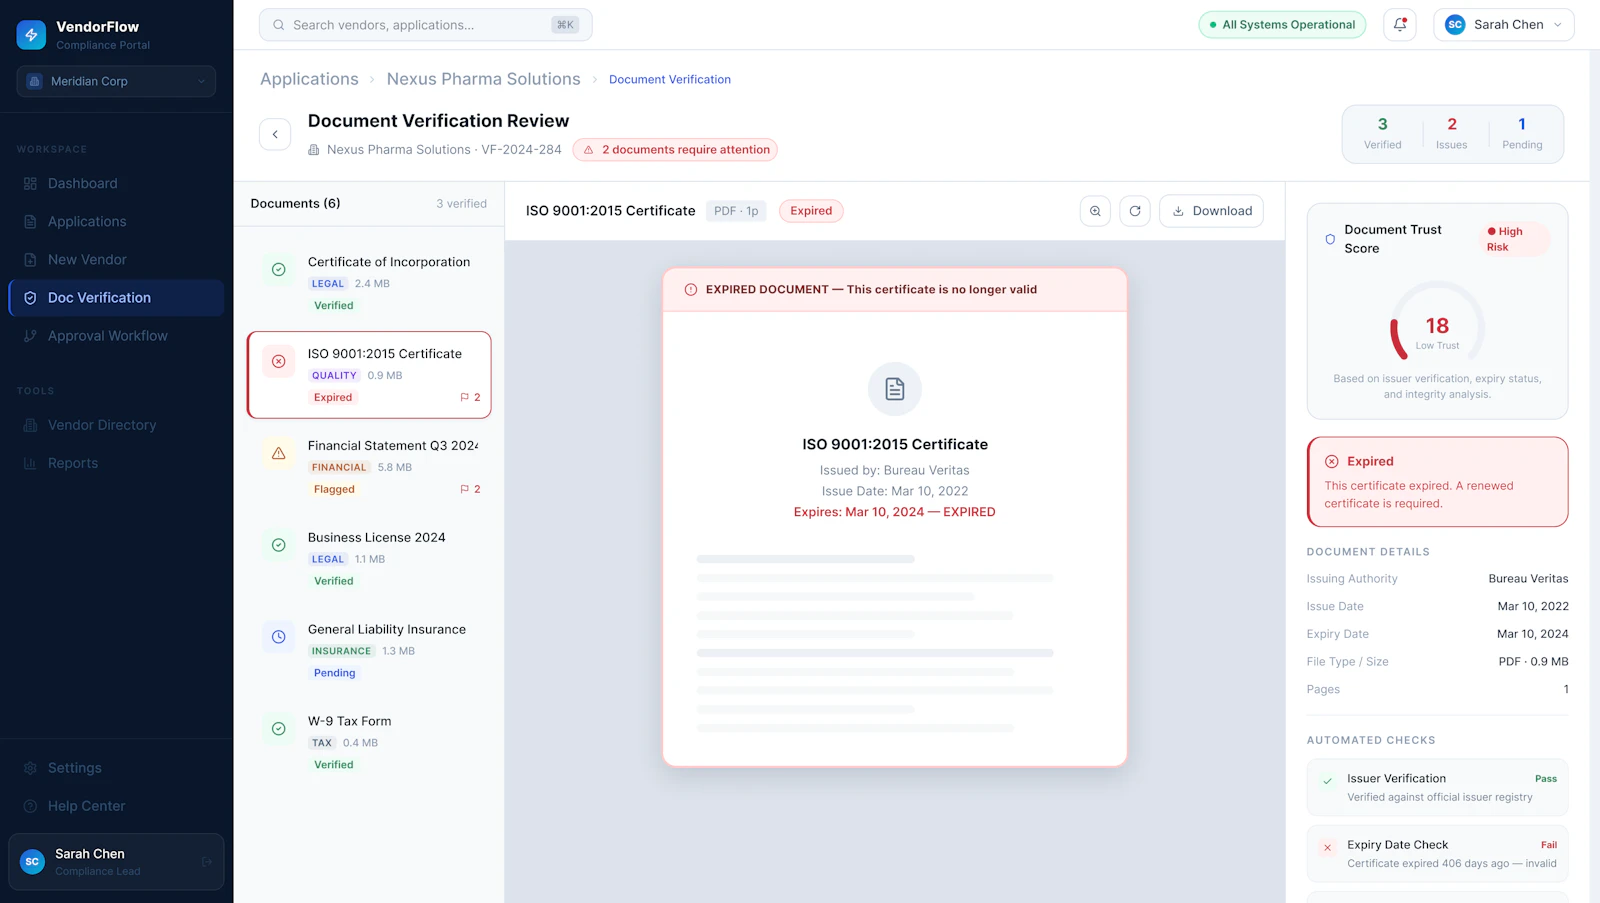Click the Expired badge in the viewer header
The image size is (1600, 903).
[811, 211]
